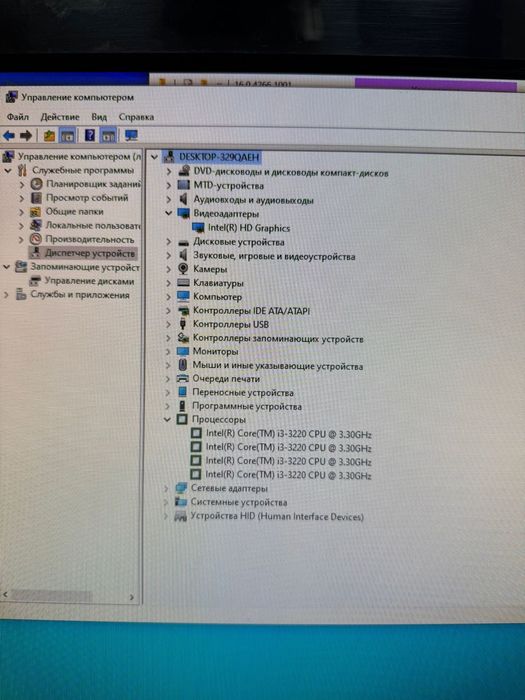
Task: Click the Intel(R) HD Graphics display icon
Action: [x=198, y=228]
